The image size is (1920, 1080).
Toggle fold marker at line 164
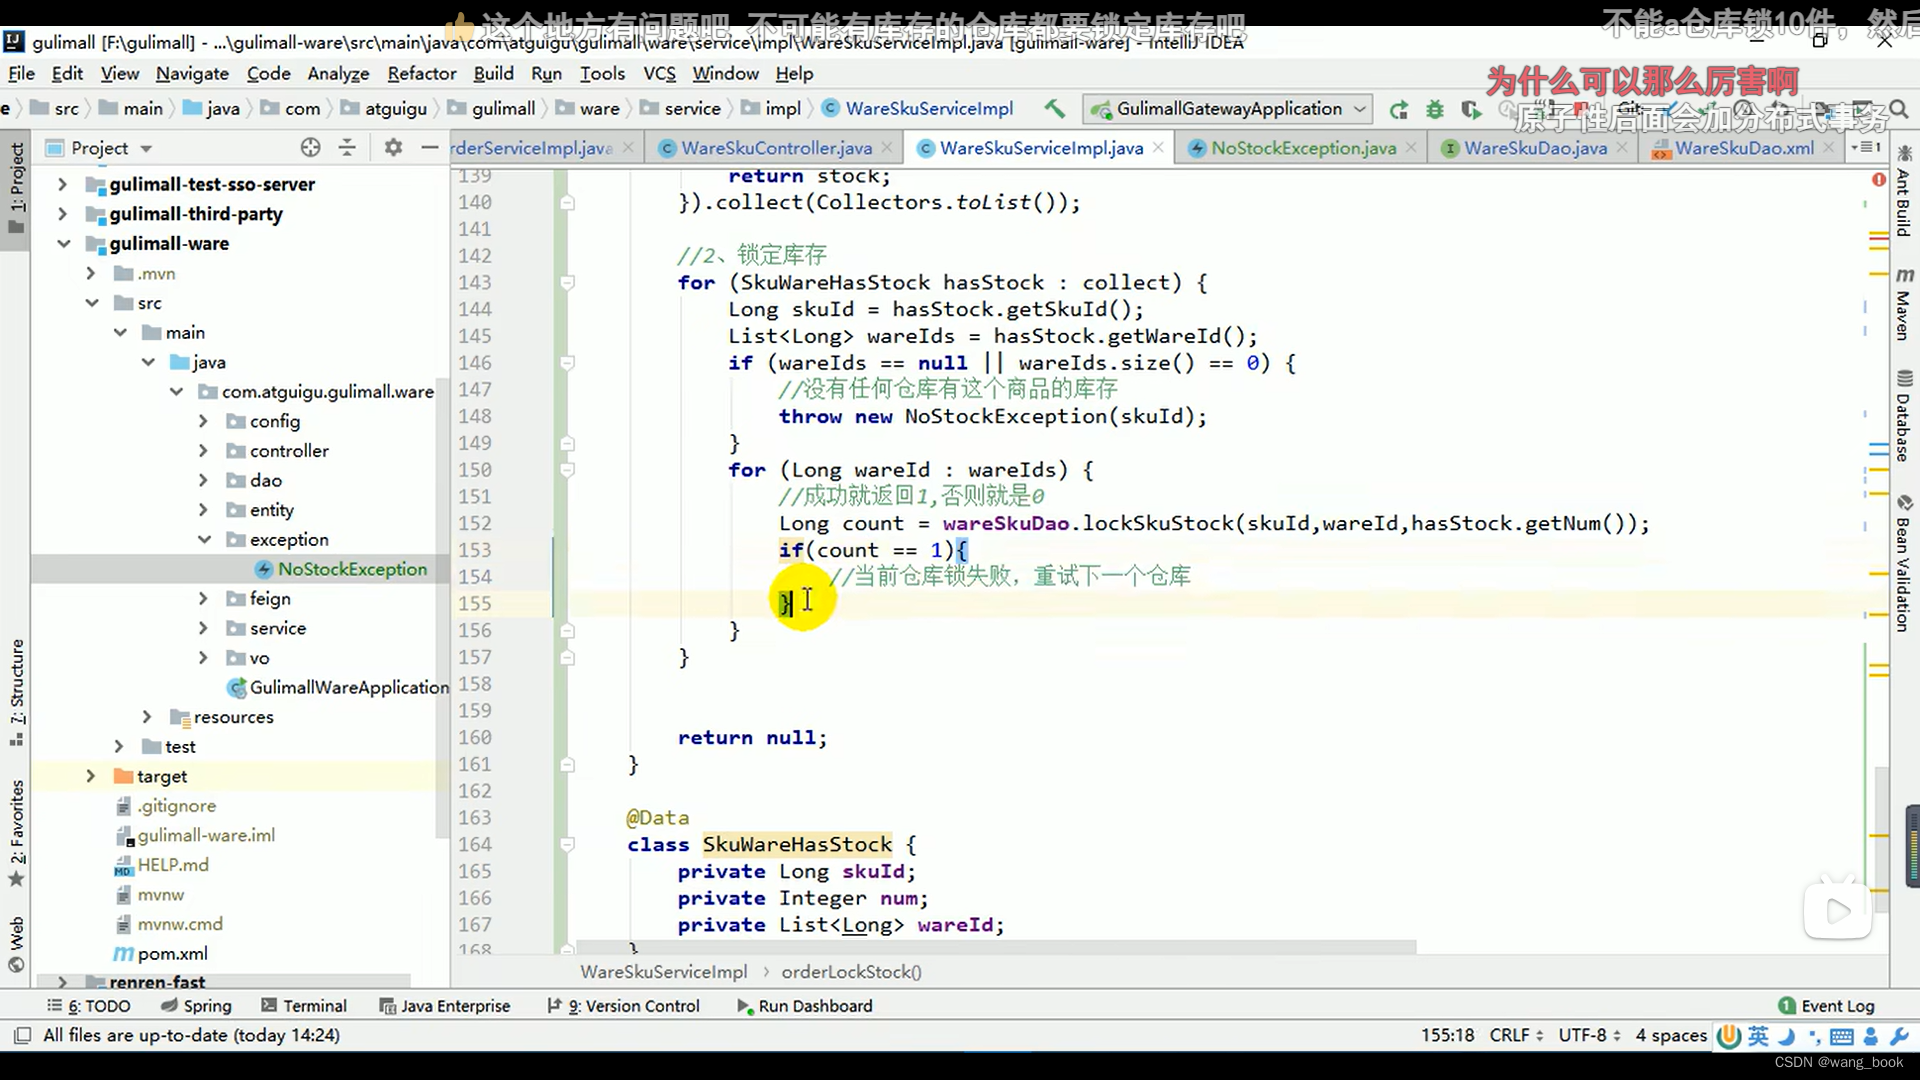tap(567, 845)
